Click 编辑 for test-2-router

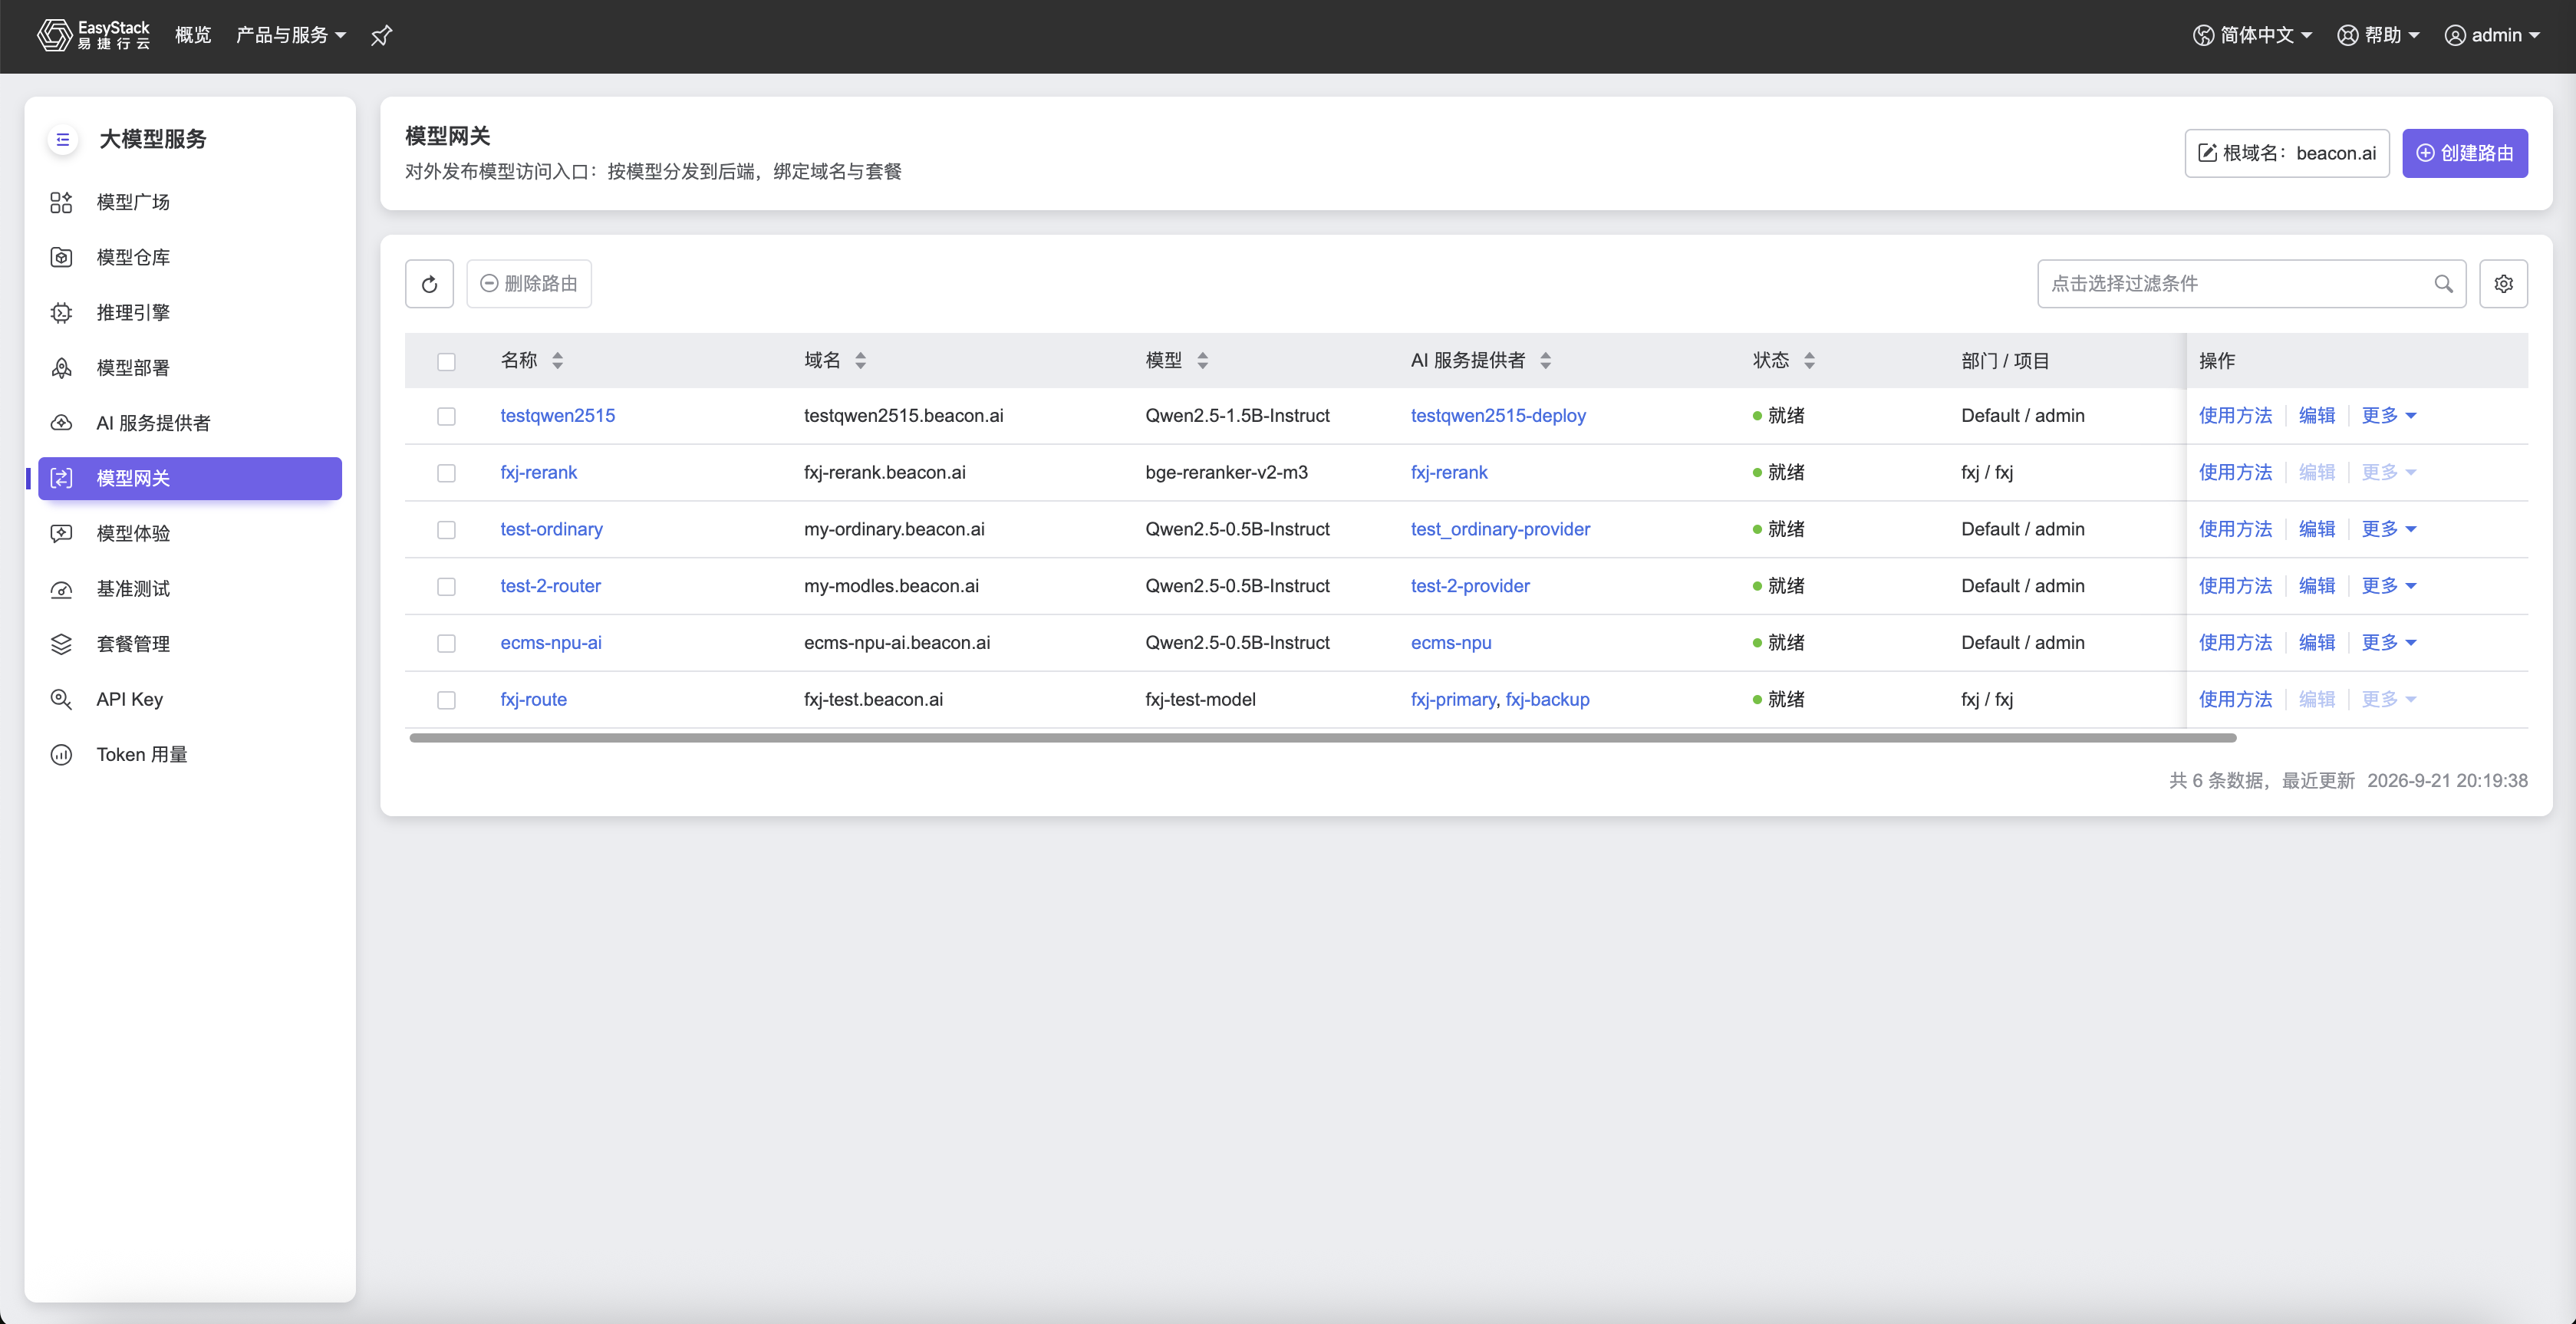coord(2316,585)
